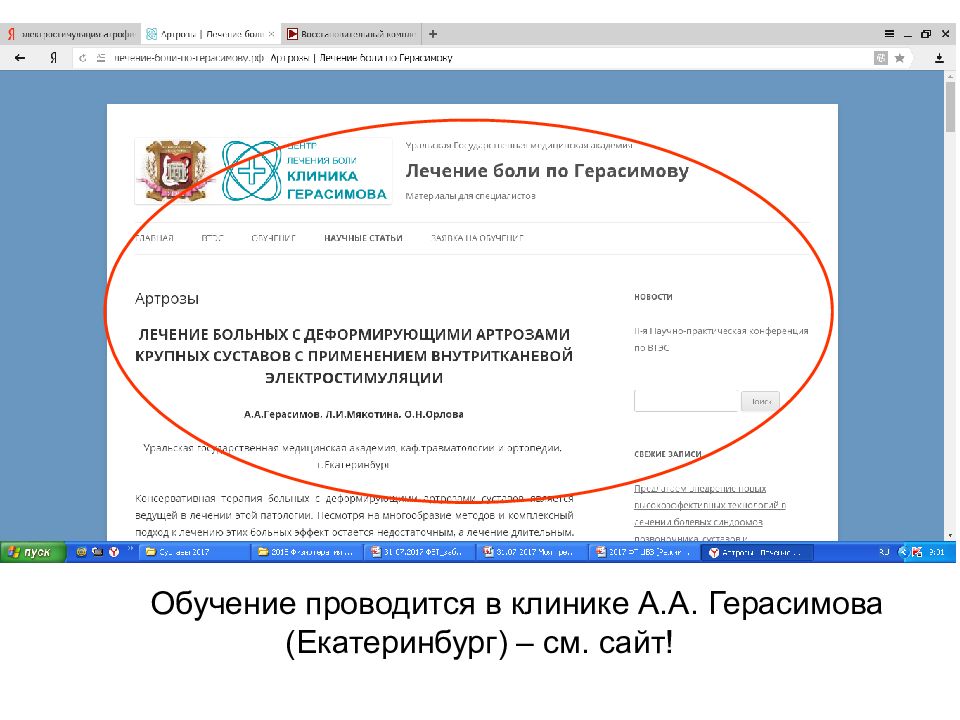Open the Научные статьи menu item
The width and height of the screenshot is (960, 720).
click(363, 238)
